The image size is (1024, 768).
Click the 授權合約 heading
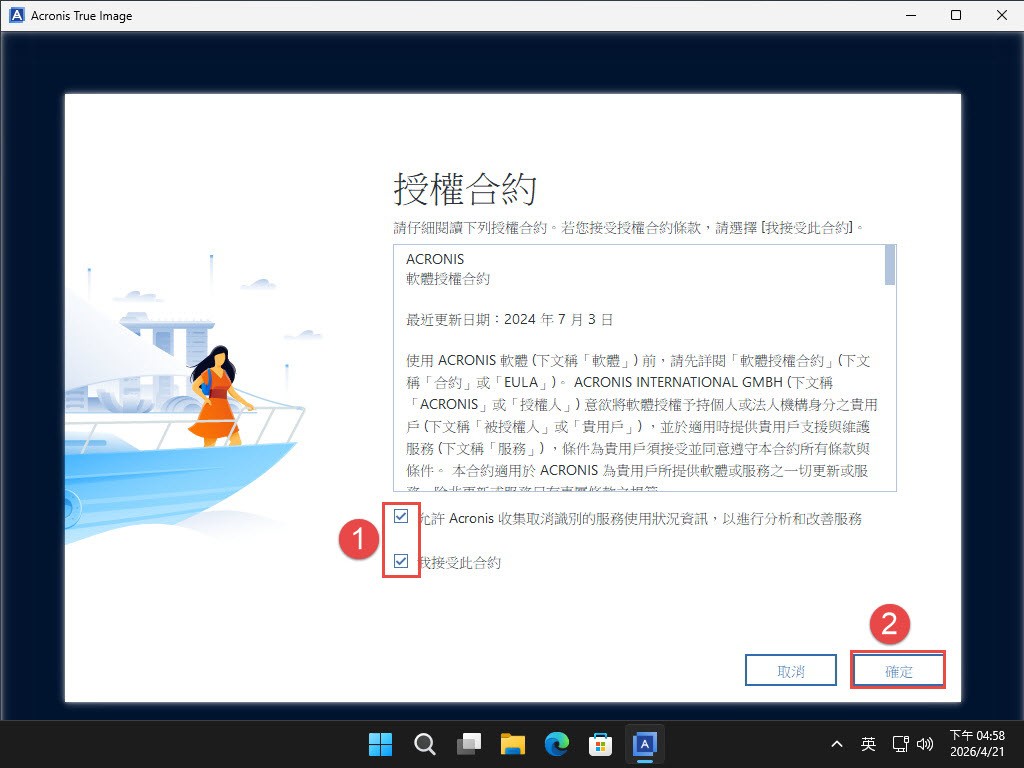(465, 189)
